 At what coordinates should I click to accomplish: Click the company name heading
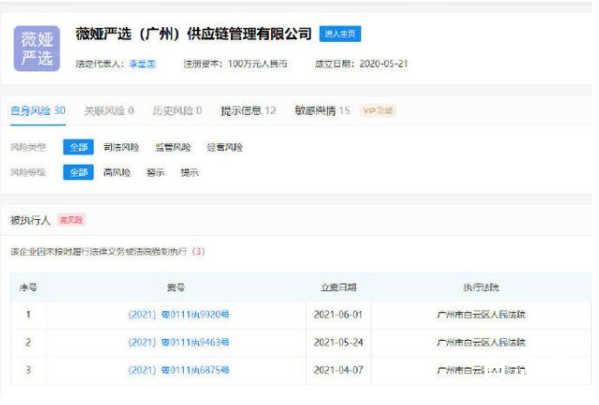pyautogui.click(x=194, y=34)
